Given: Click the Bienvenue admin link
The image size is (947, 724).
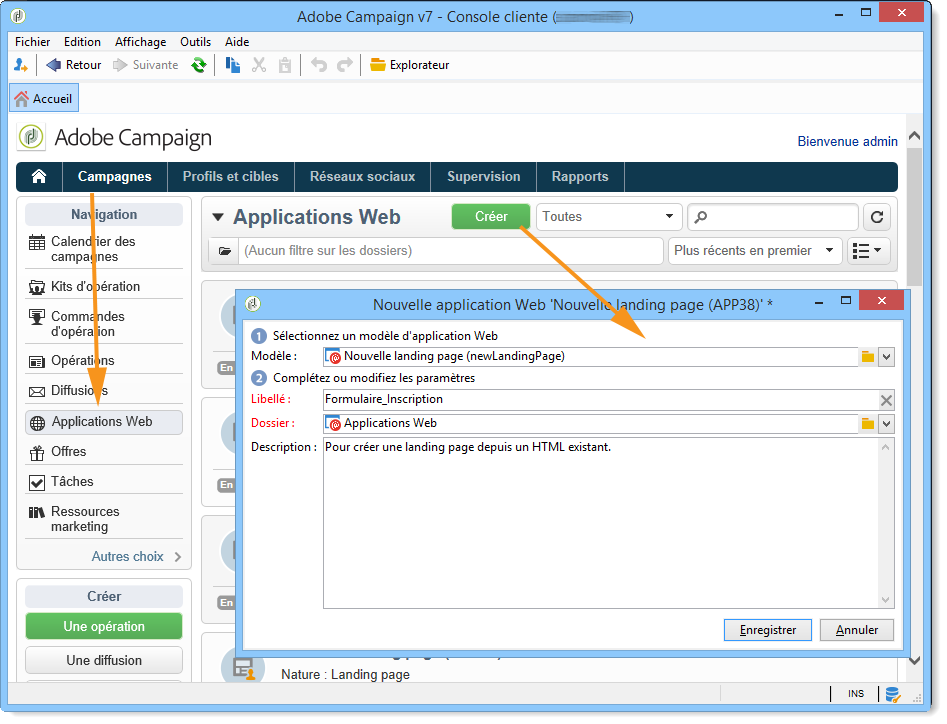Looking at the screenshot, I should click(847, 141).
